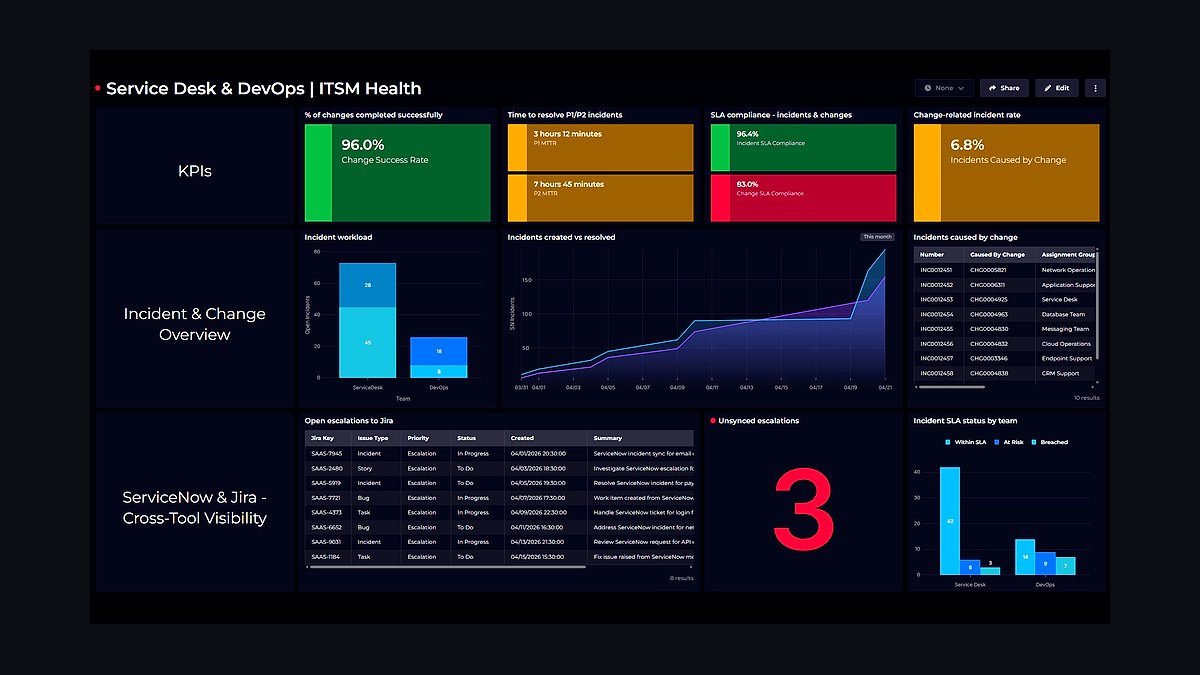Click the Cloud Operations assignment group cell
Screen dimensions: 1200x675
tap(1066, 343)
